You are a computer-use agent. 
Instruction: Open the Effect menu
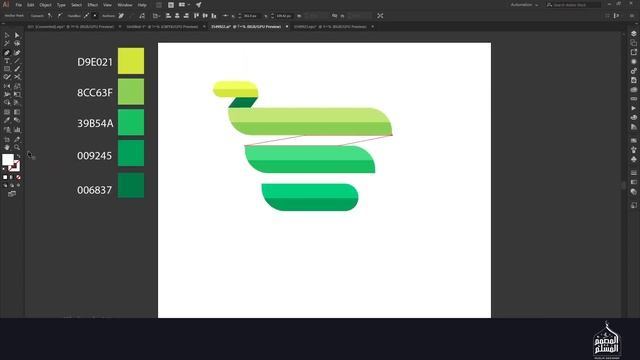[x=93, y=5]
